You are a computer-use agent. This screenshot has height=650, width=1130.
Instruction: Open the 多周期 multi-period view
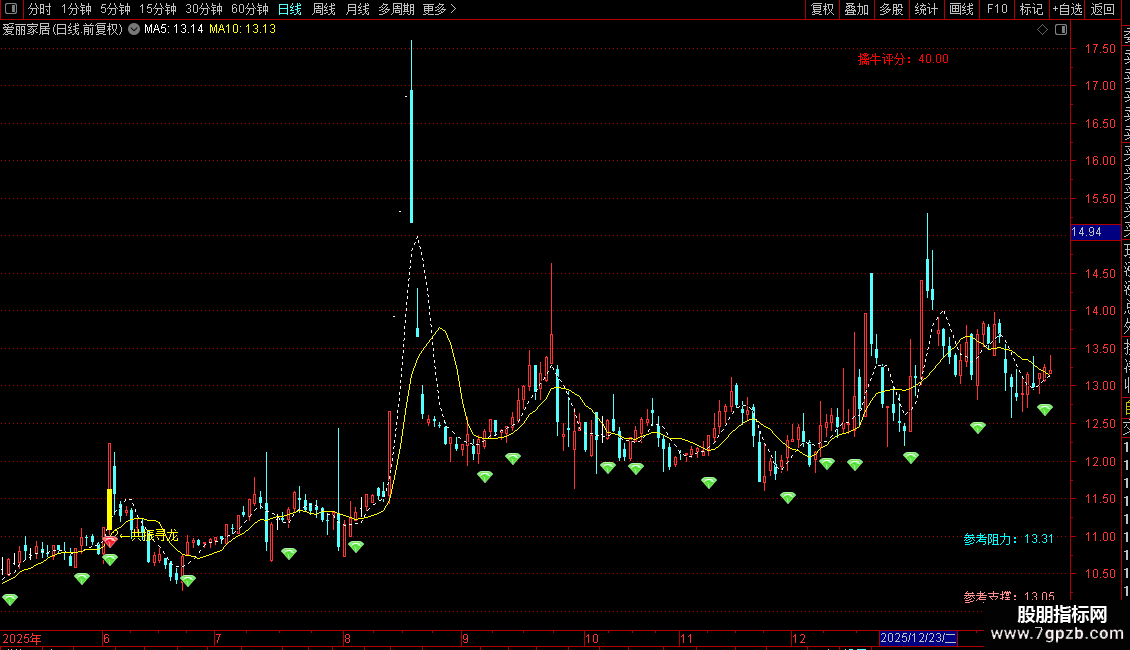[x=396, y=9]
